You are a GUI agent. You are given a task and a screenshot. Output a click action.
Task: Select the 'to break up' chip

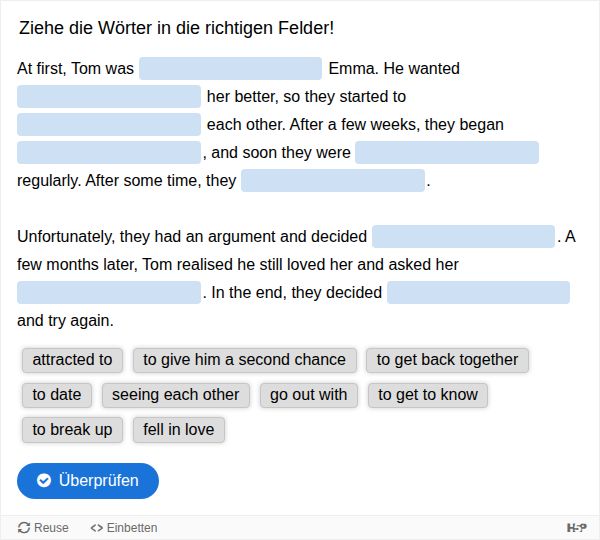[x=72, y=430]
